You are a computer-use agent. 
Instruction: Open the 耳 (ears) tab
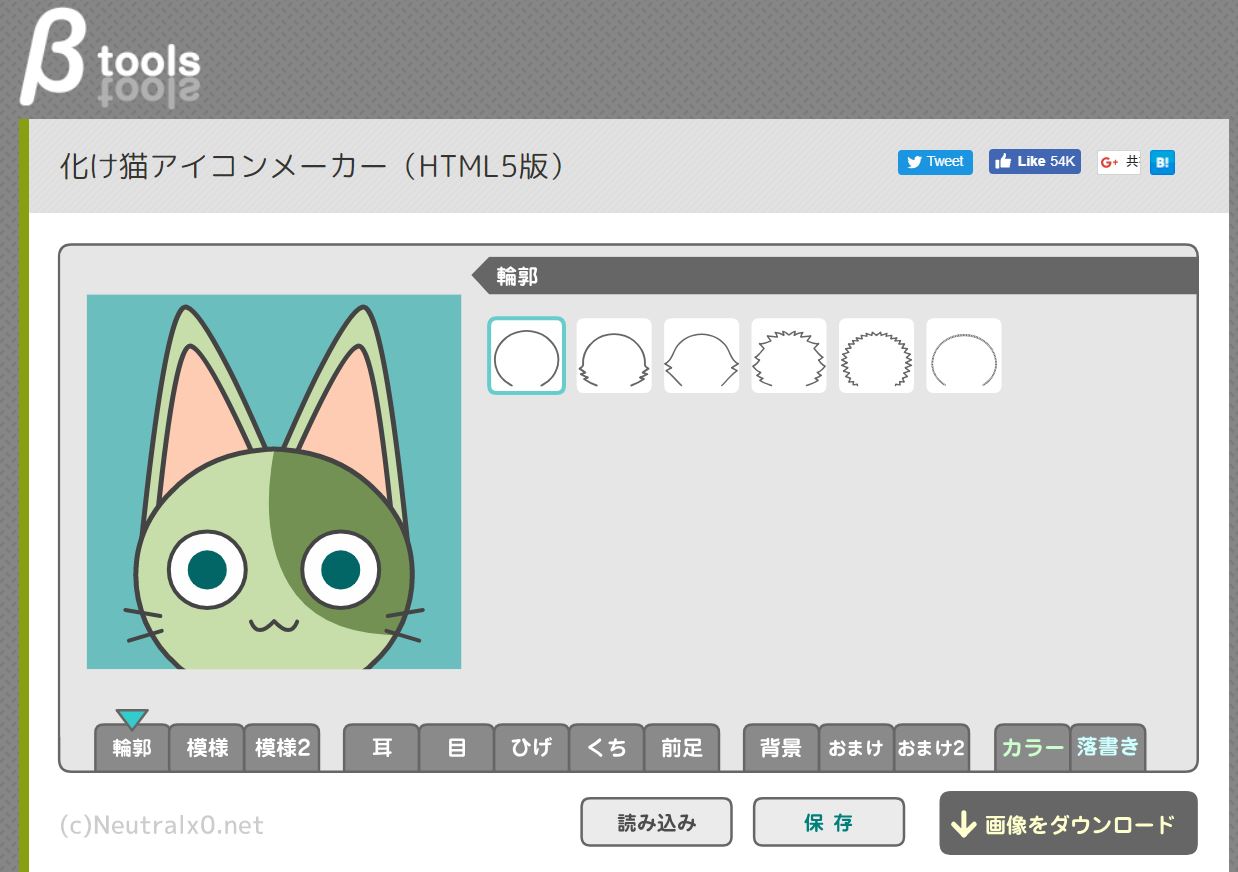pos(381,748)
